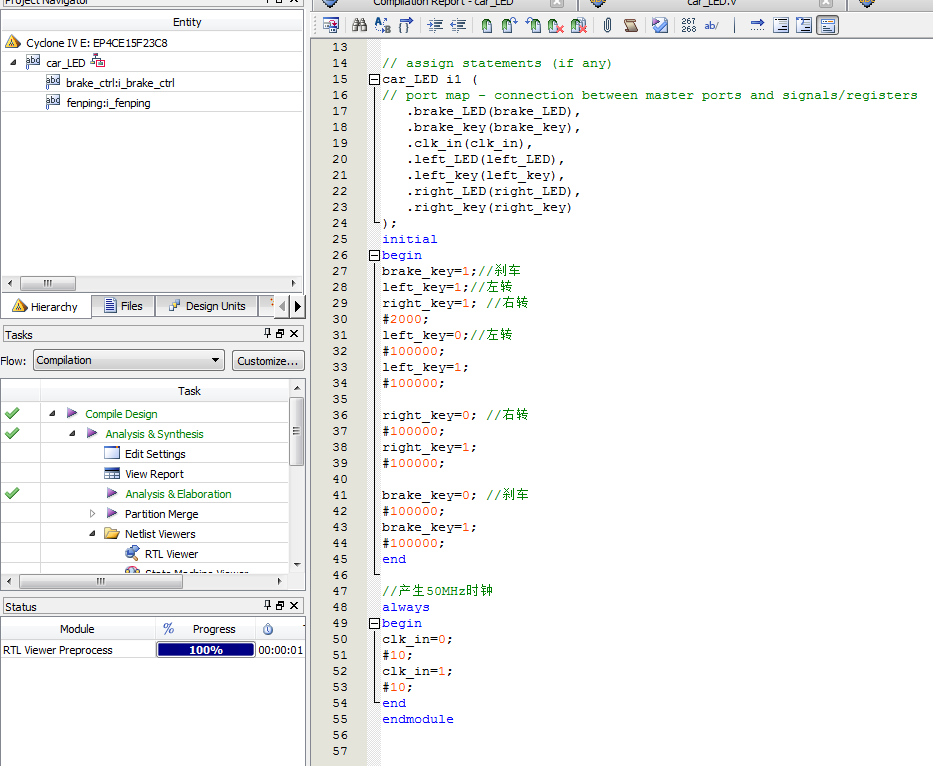Collapse the Compile Design task node
933x766 pixels.
(x=52, y=413)
